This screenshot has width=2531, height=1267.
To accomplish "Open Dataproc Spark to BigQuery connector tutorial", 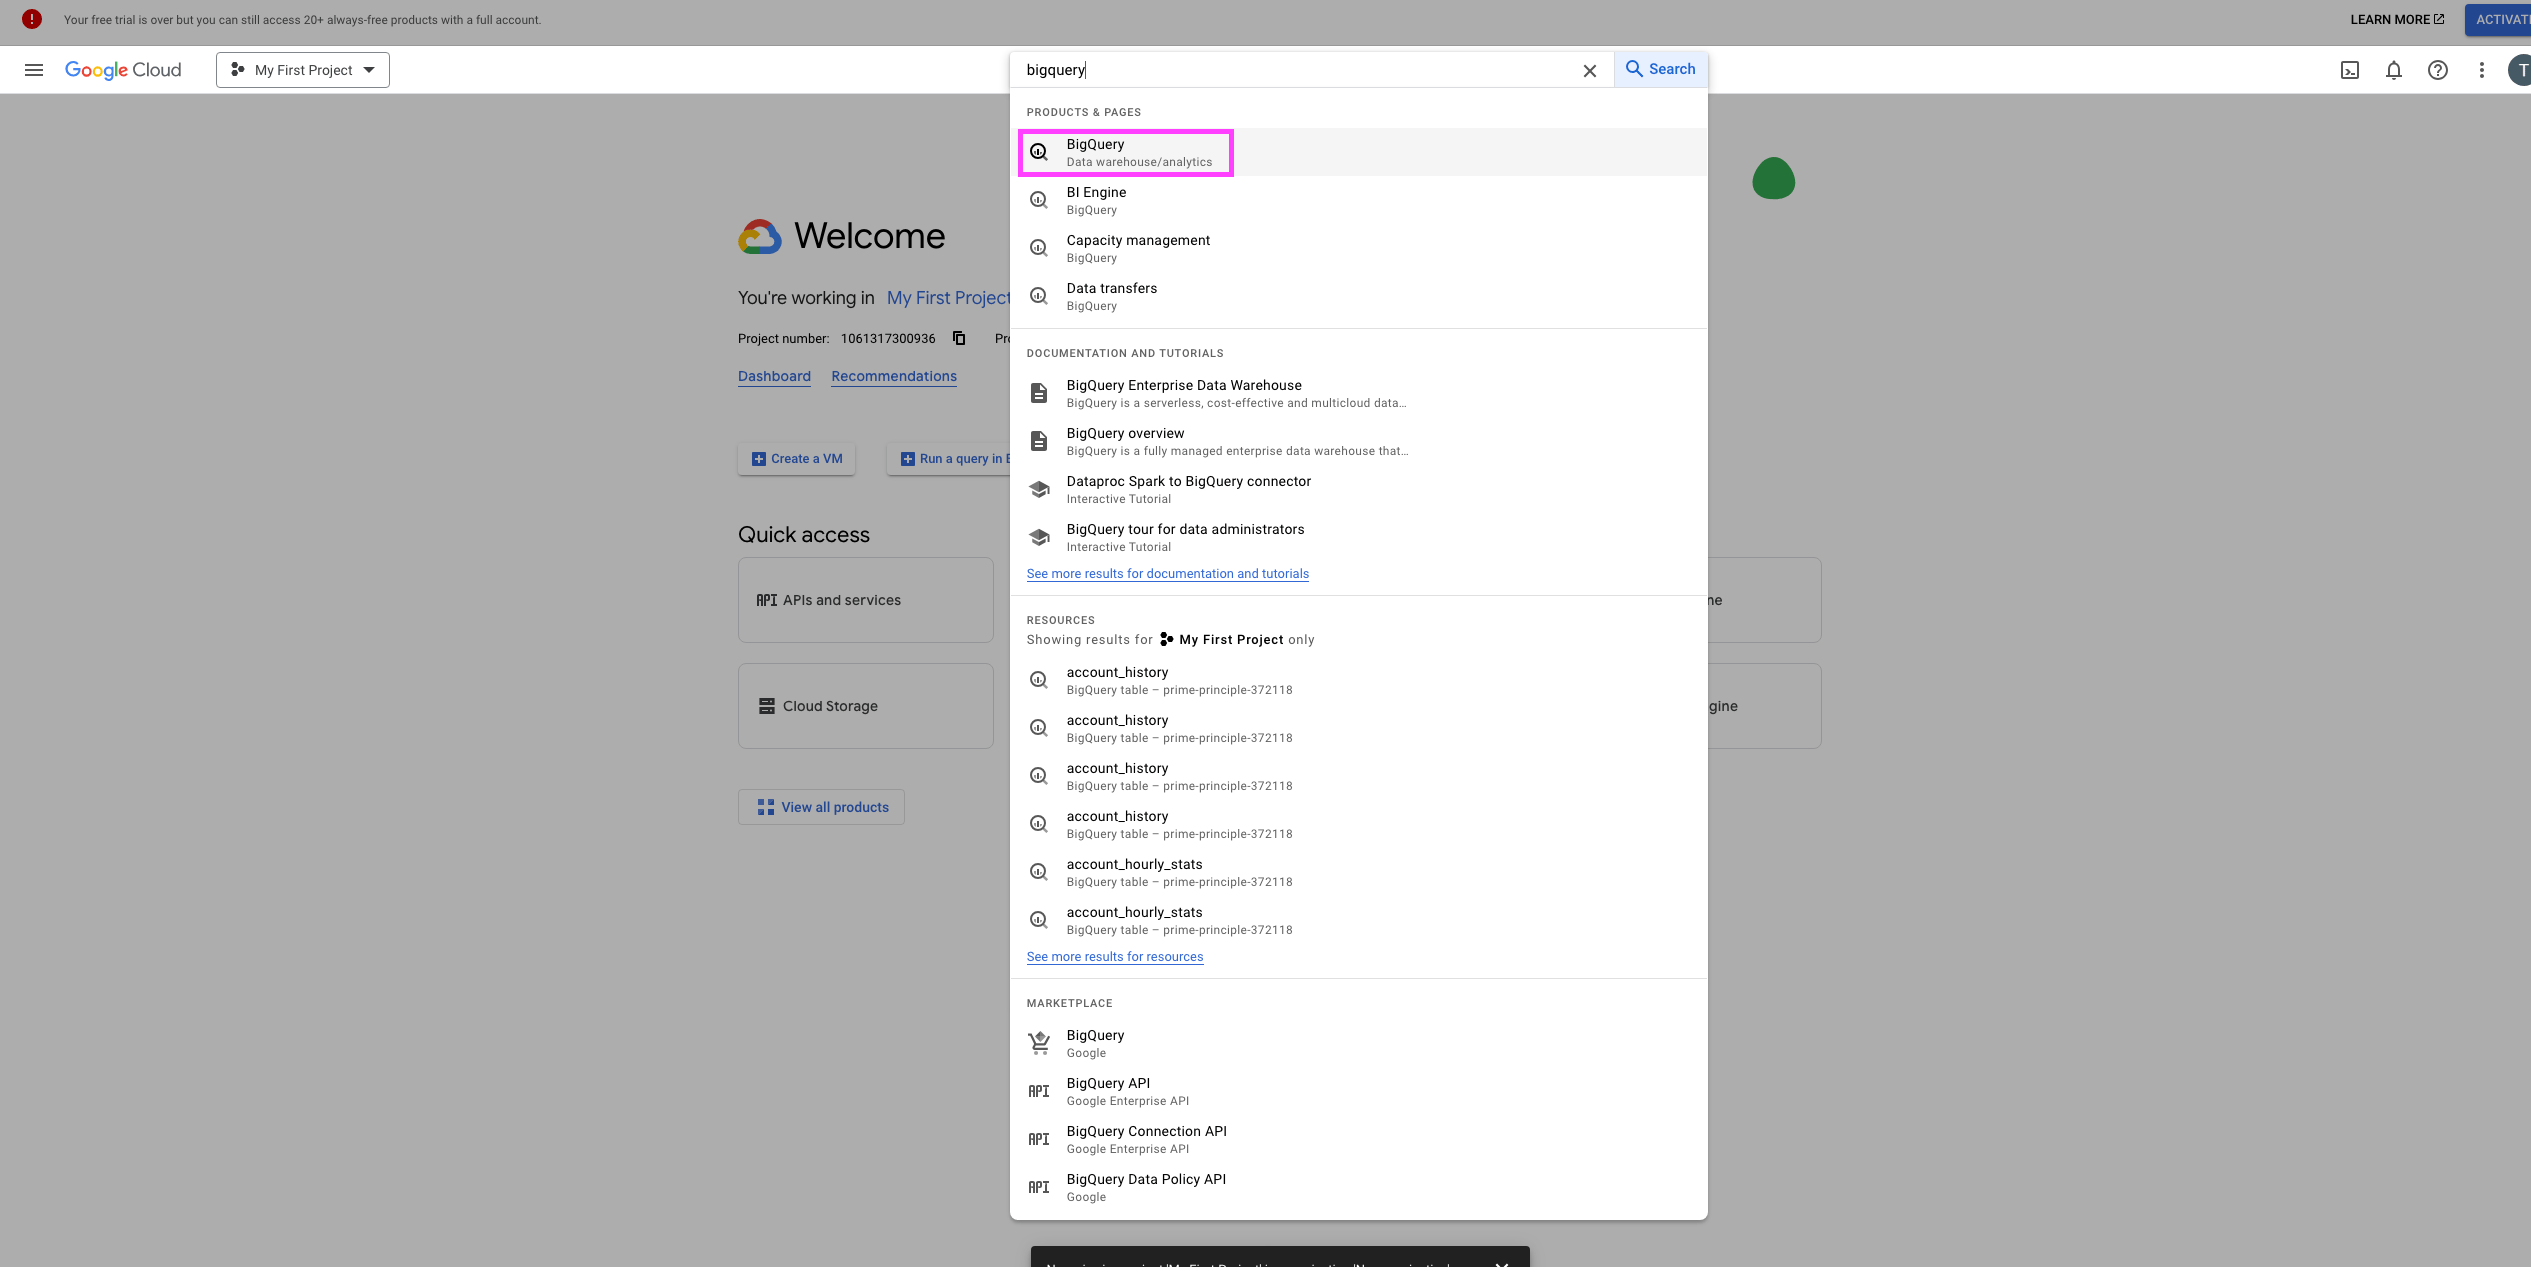I will point(1359,489).
